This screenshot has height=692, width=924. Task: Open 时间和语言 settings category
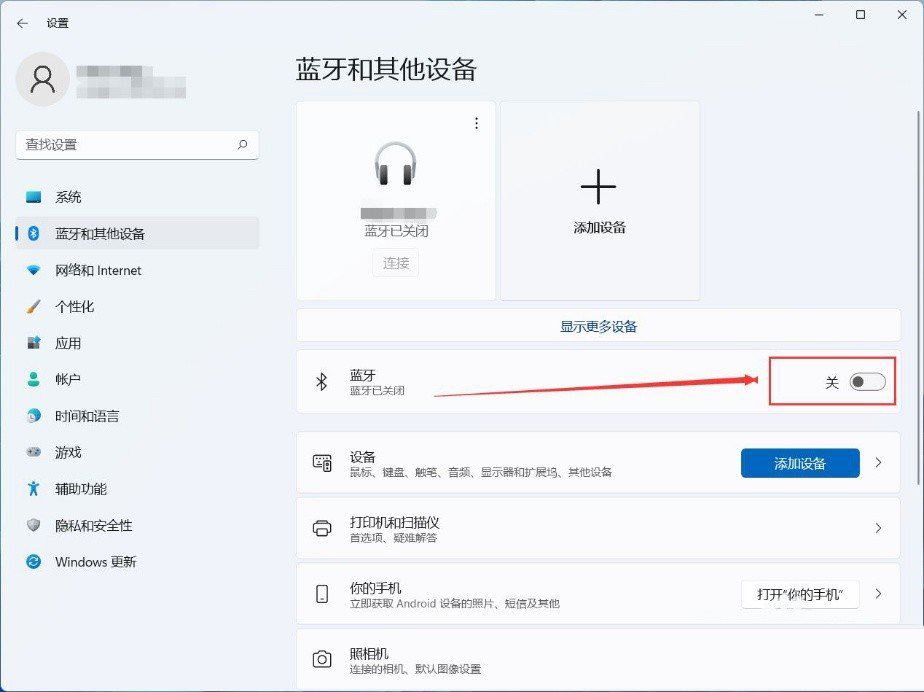pos(137,416)
